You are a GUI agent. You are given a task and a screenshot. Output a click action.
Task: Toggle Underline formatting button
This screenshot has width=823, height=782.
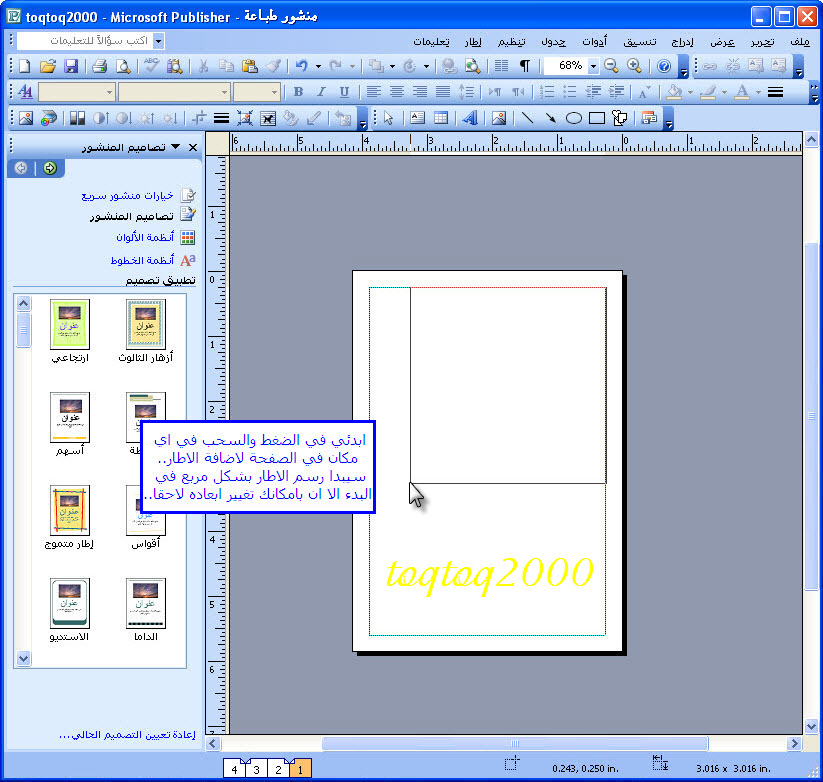pos(344,92)
